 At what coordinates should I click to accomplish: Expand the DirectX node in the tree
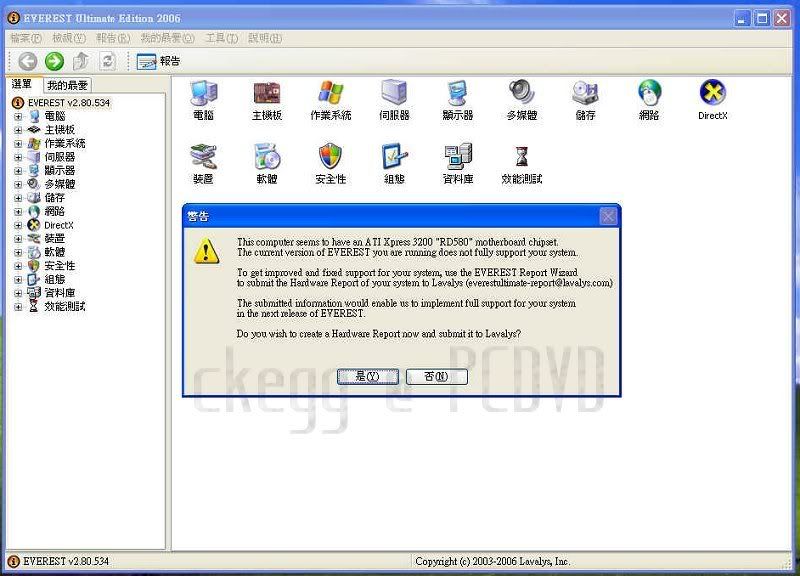(18, 225)
